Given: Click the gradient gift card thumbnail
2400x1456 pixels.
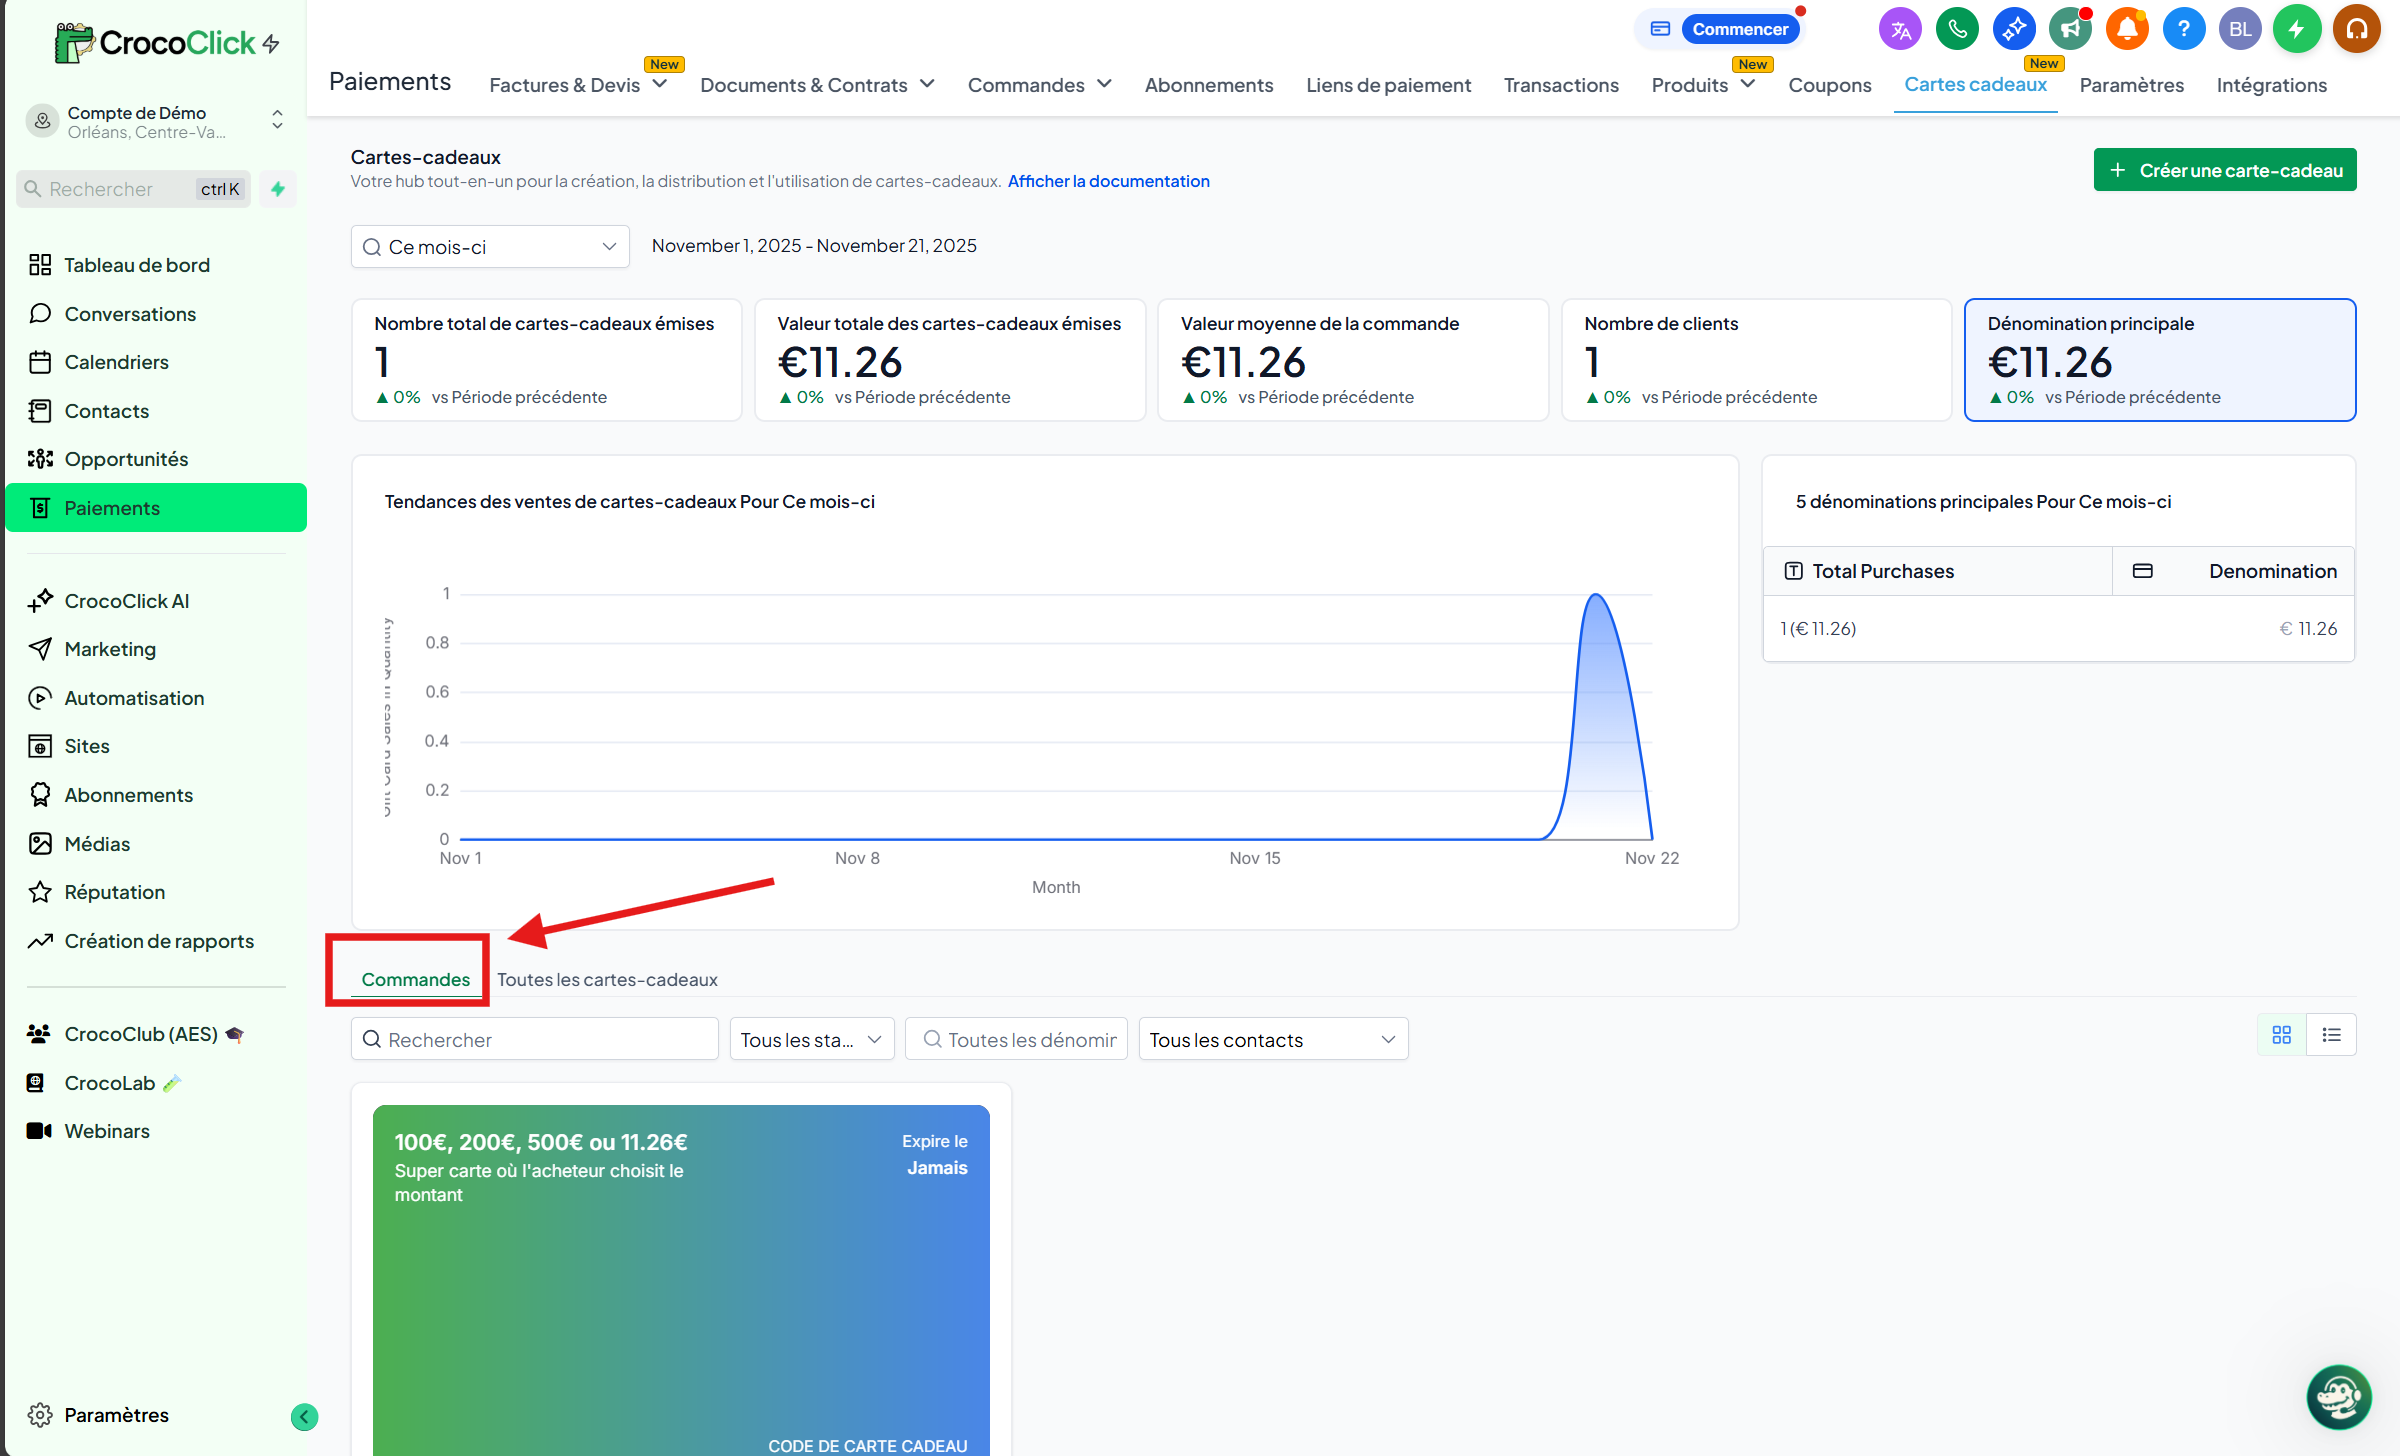Looking at the screenshot, I should click(681, 1280).
